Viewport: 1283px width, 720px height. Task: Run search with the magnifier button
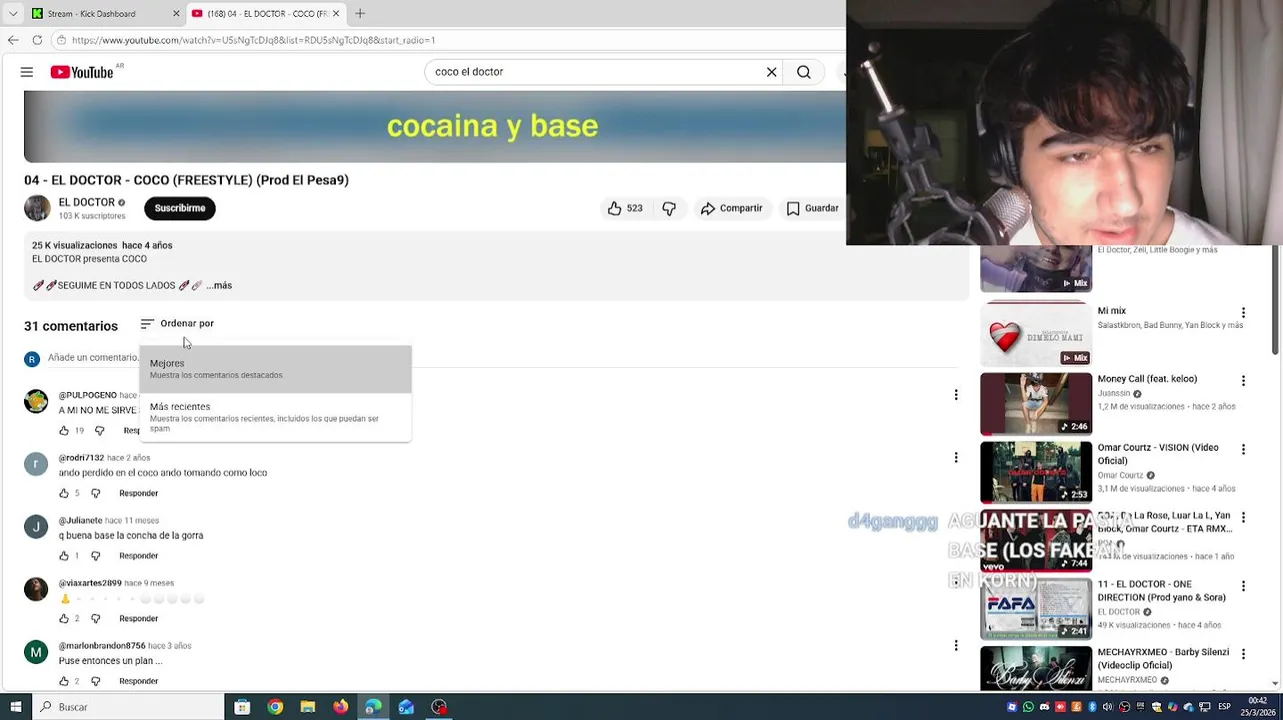804,72
